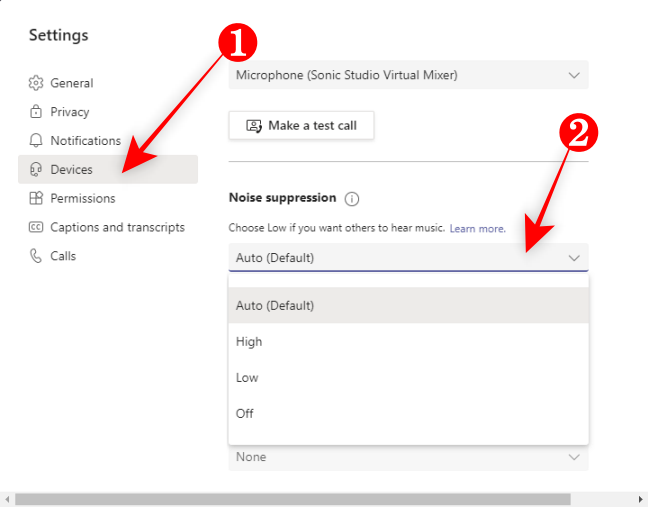This screenshot has width=648, height=507.
Task: Choose High noise suppression option
Action: pyautogui.click(x=249, y=342)
